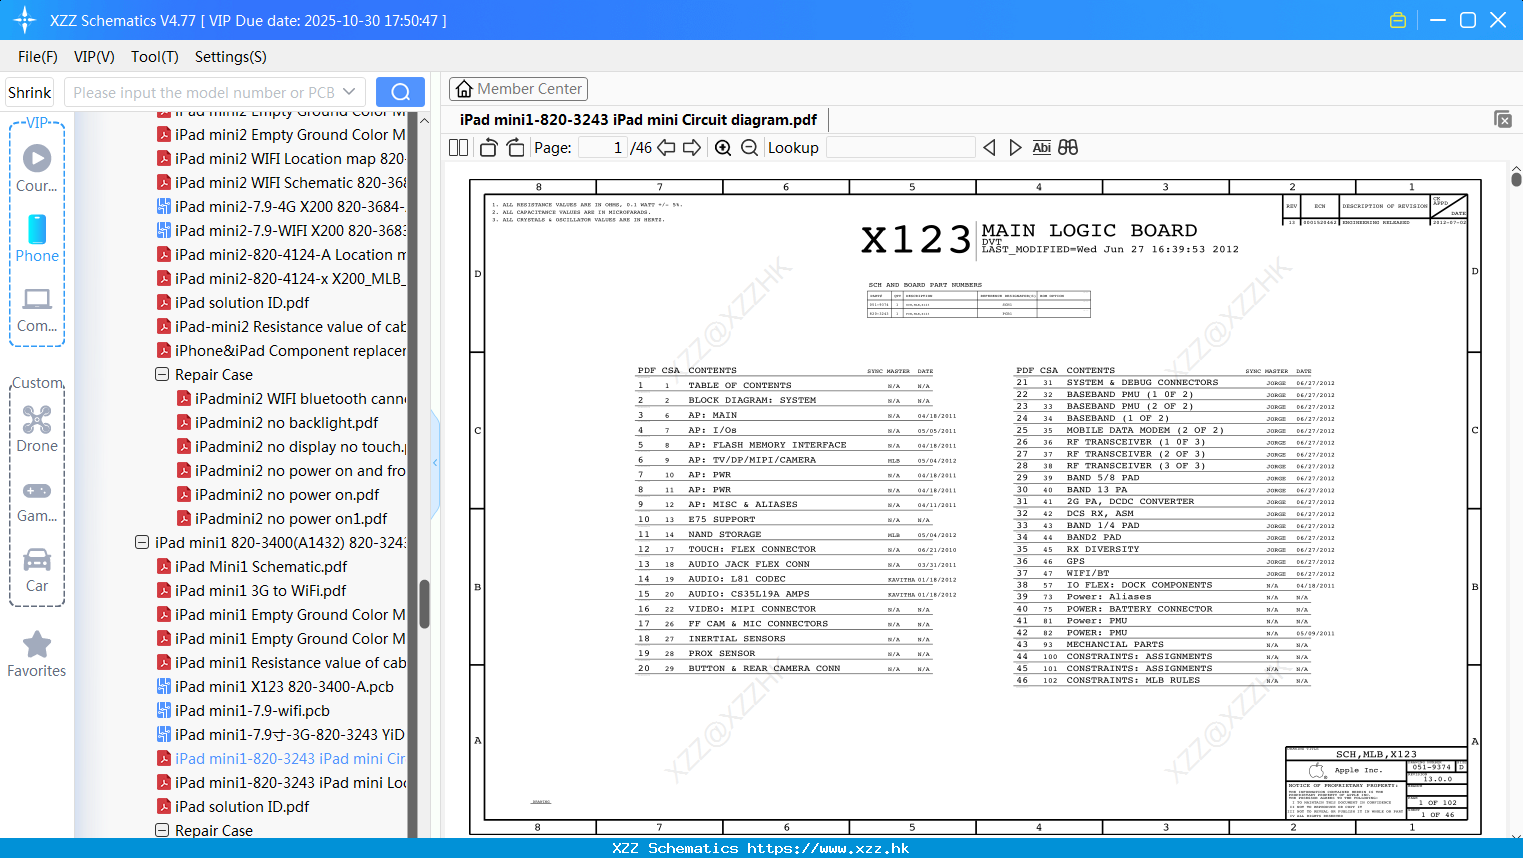Click the Shrink button
The image size is (1523, 858).
pyautogui.click(x=30, y=92)
